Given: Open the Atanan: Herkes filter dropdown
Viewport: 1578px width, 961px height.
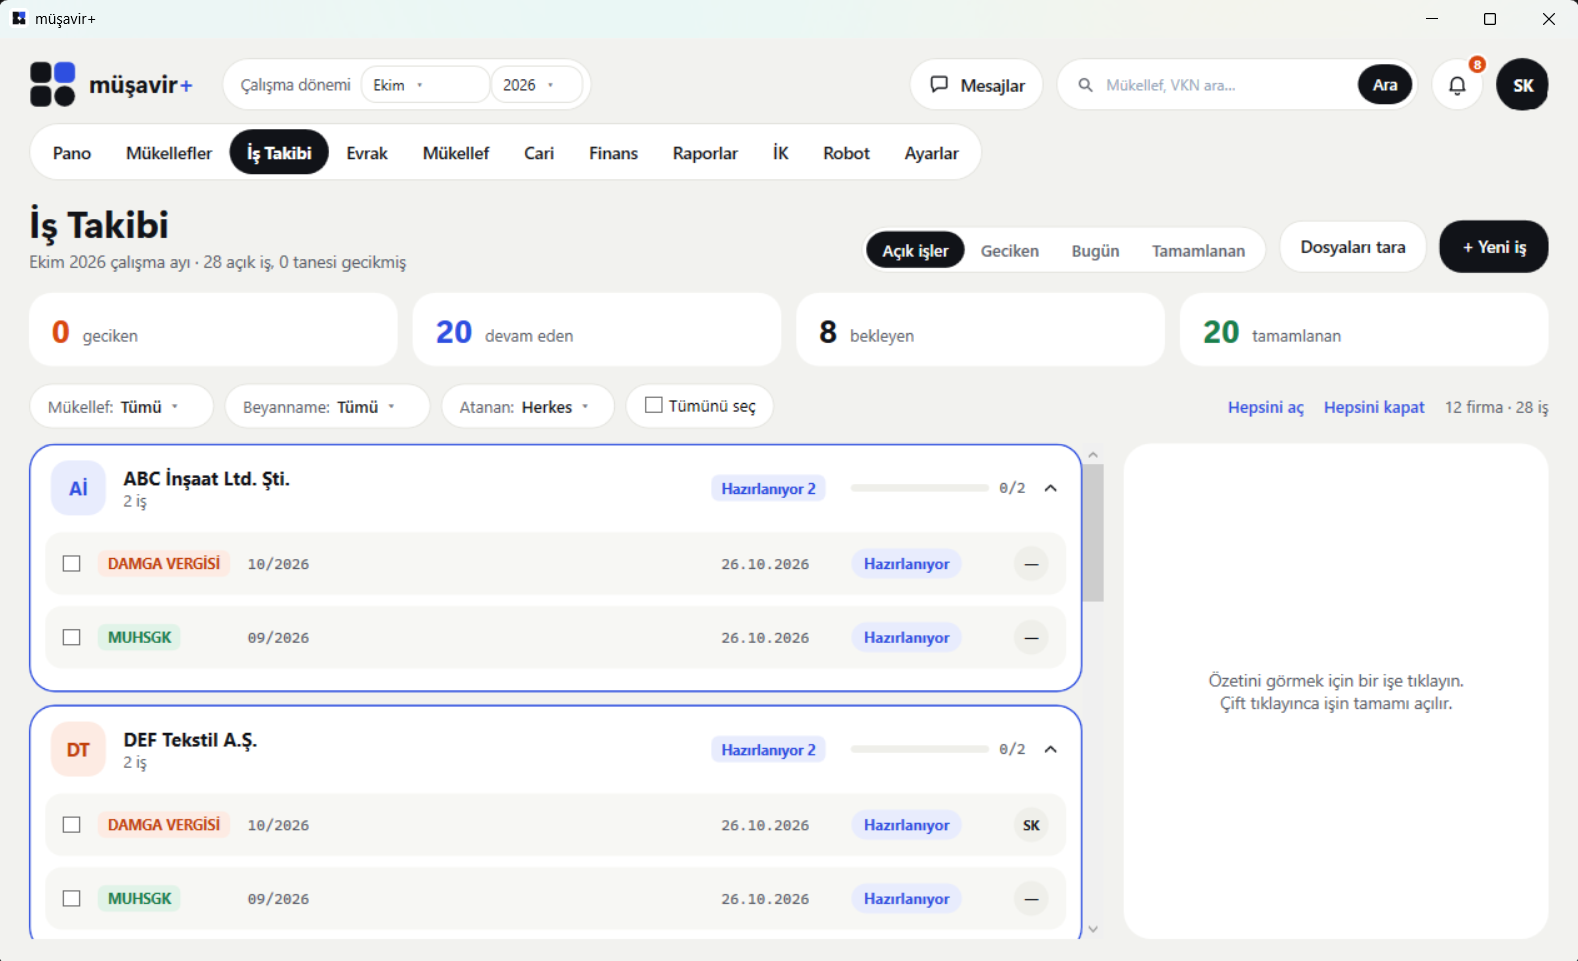Looking at the screenshot, I should (528, 407).
